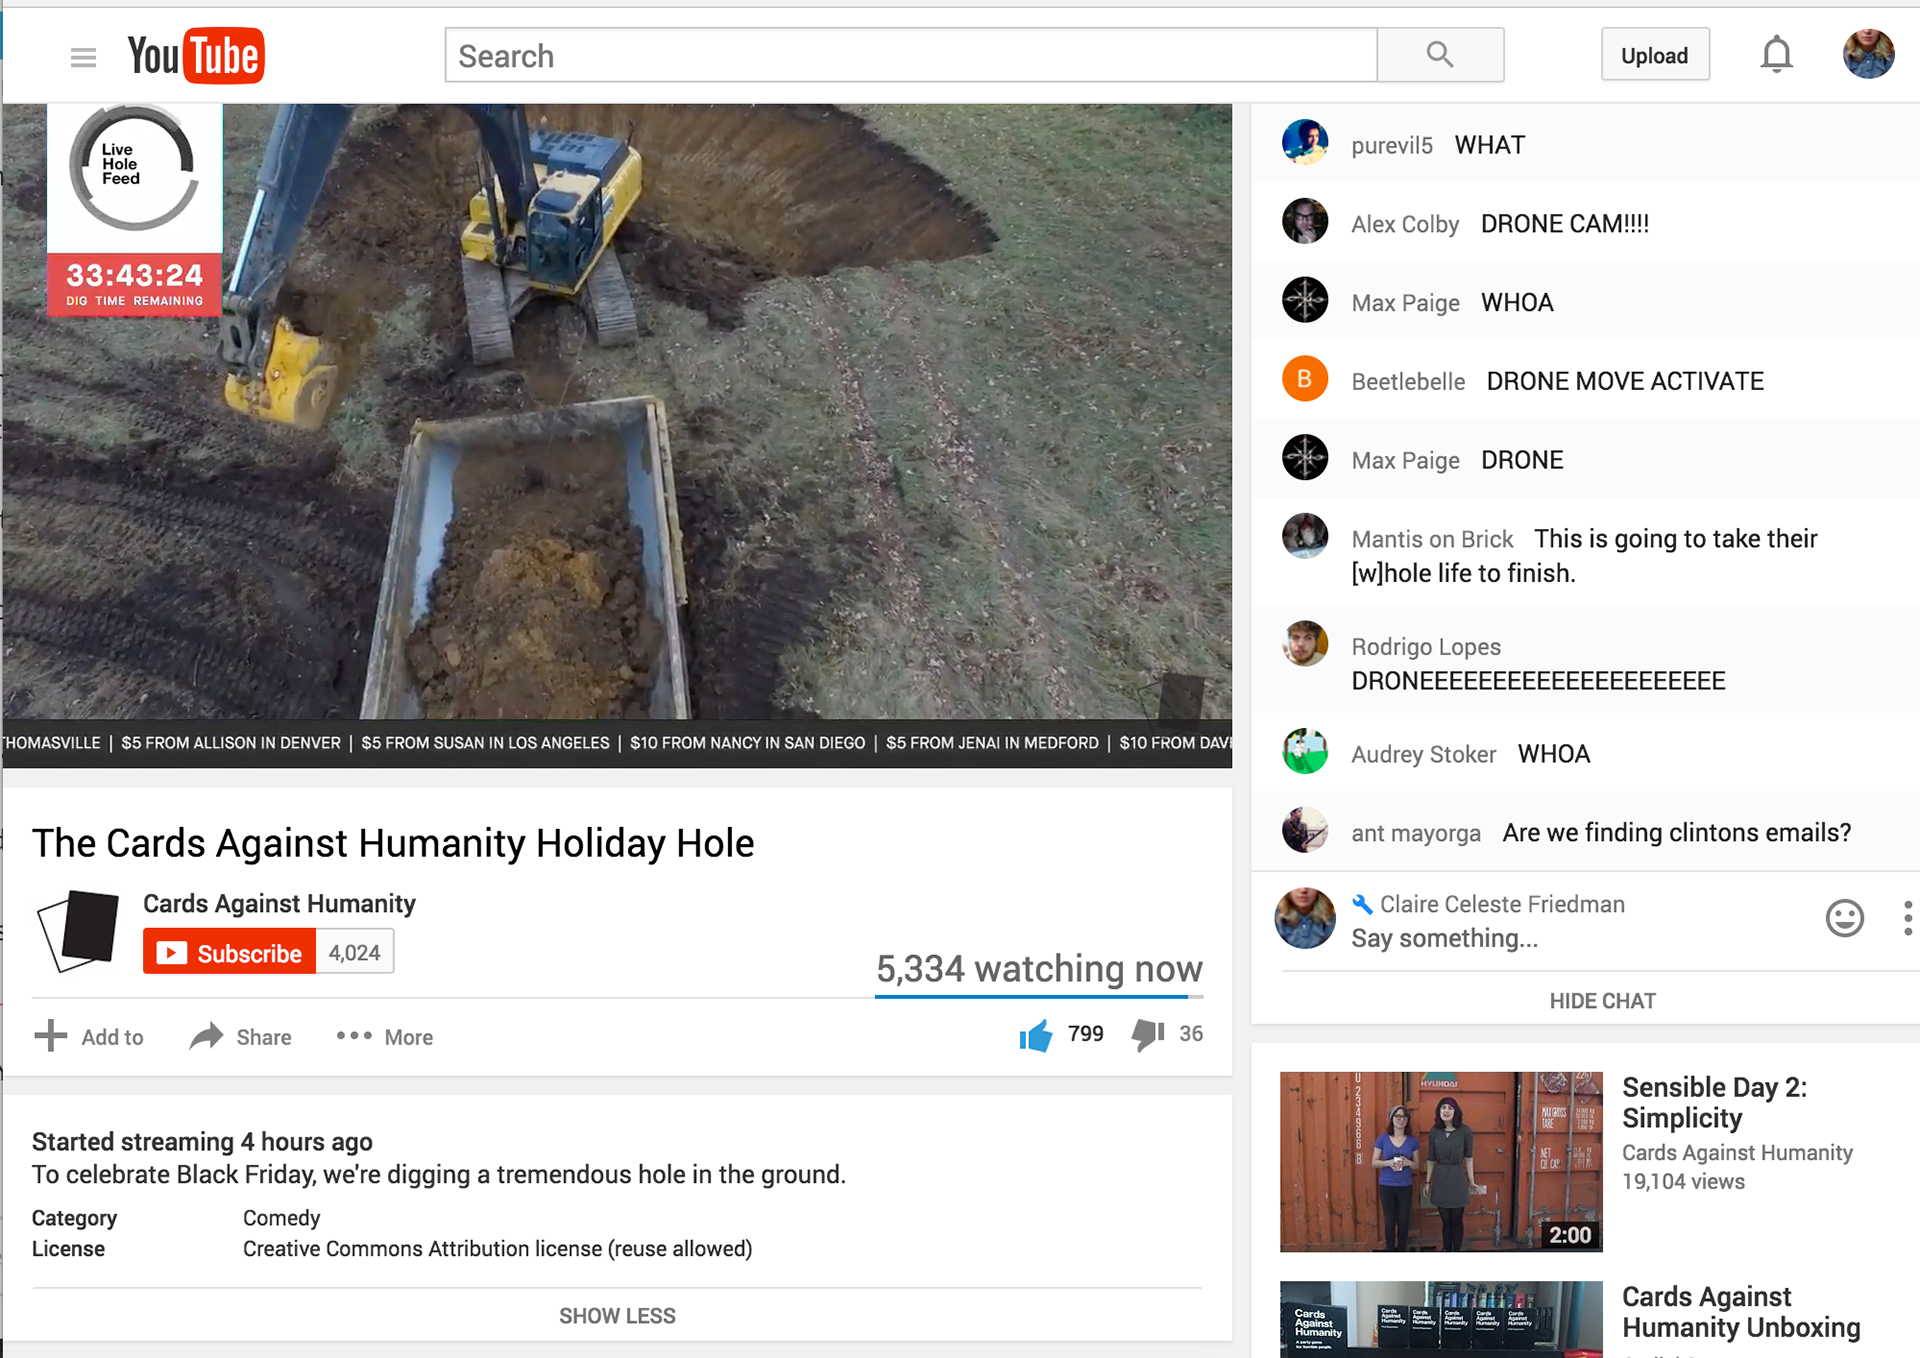
Task: Open Cards Against Humanity Unboxing thumbnail
Action: tap(1441, 1319)
